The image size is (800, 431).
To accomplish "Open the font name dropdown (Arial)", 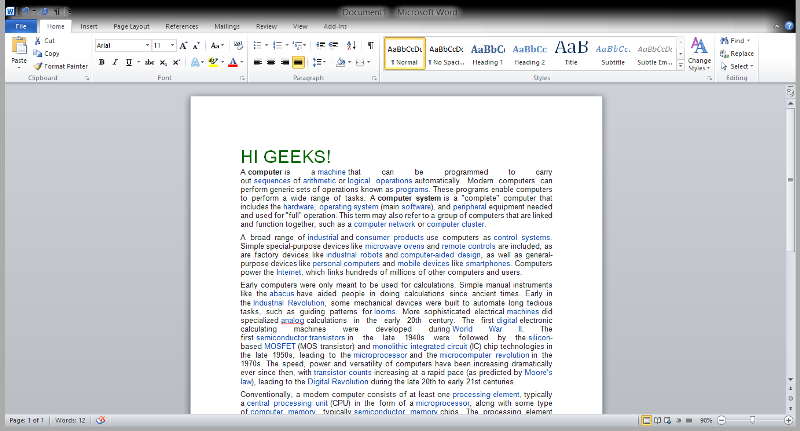I will (x=147, y=45).
